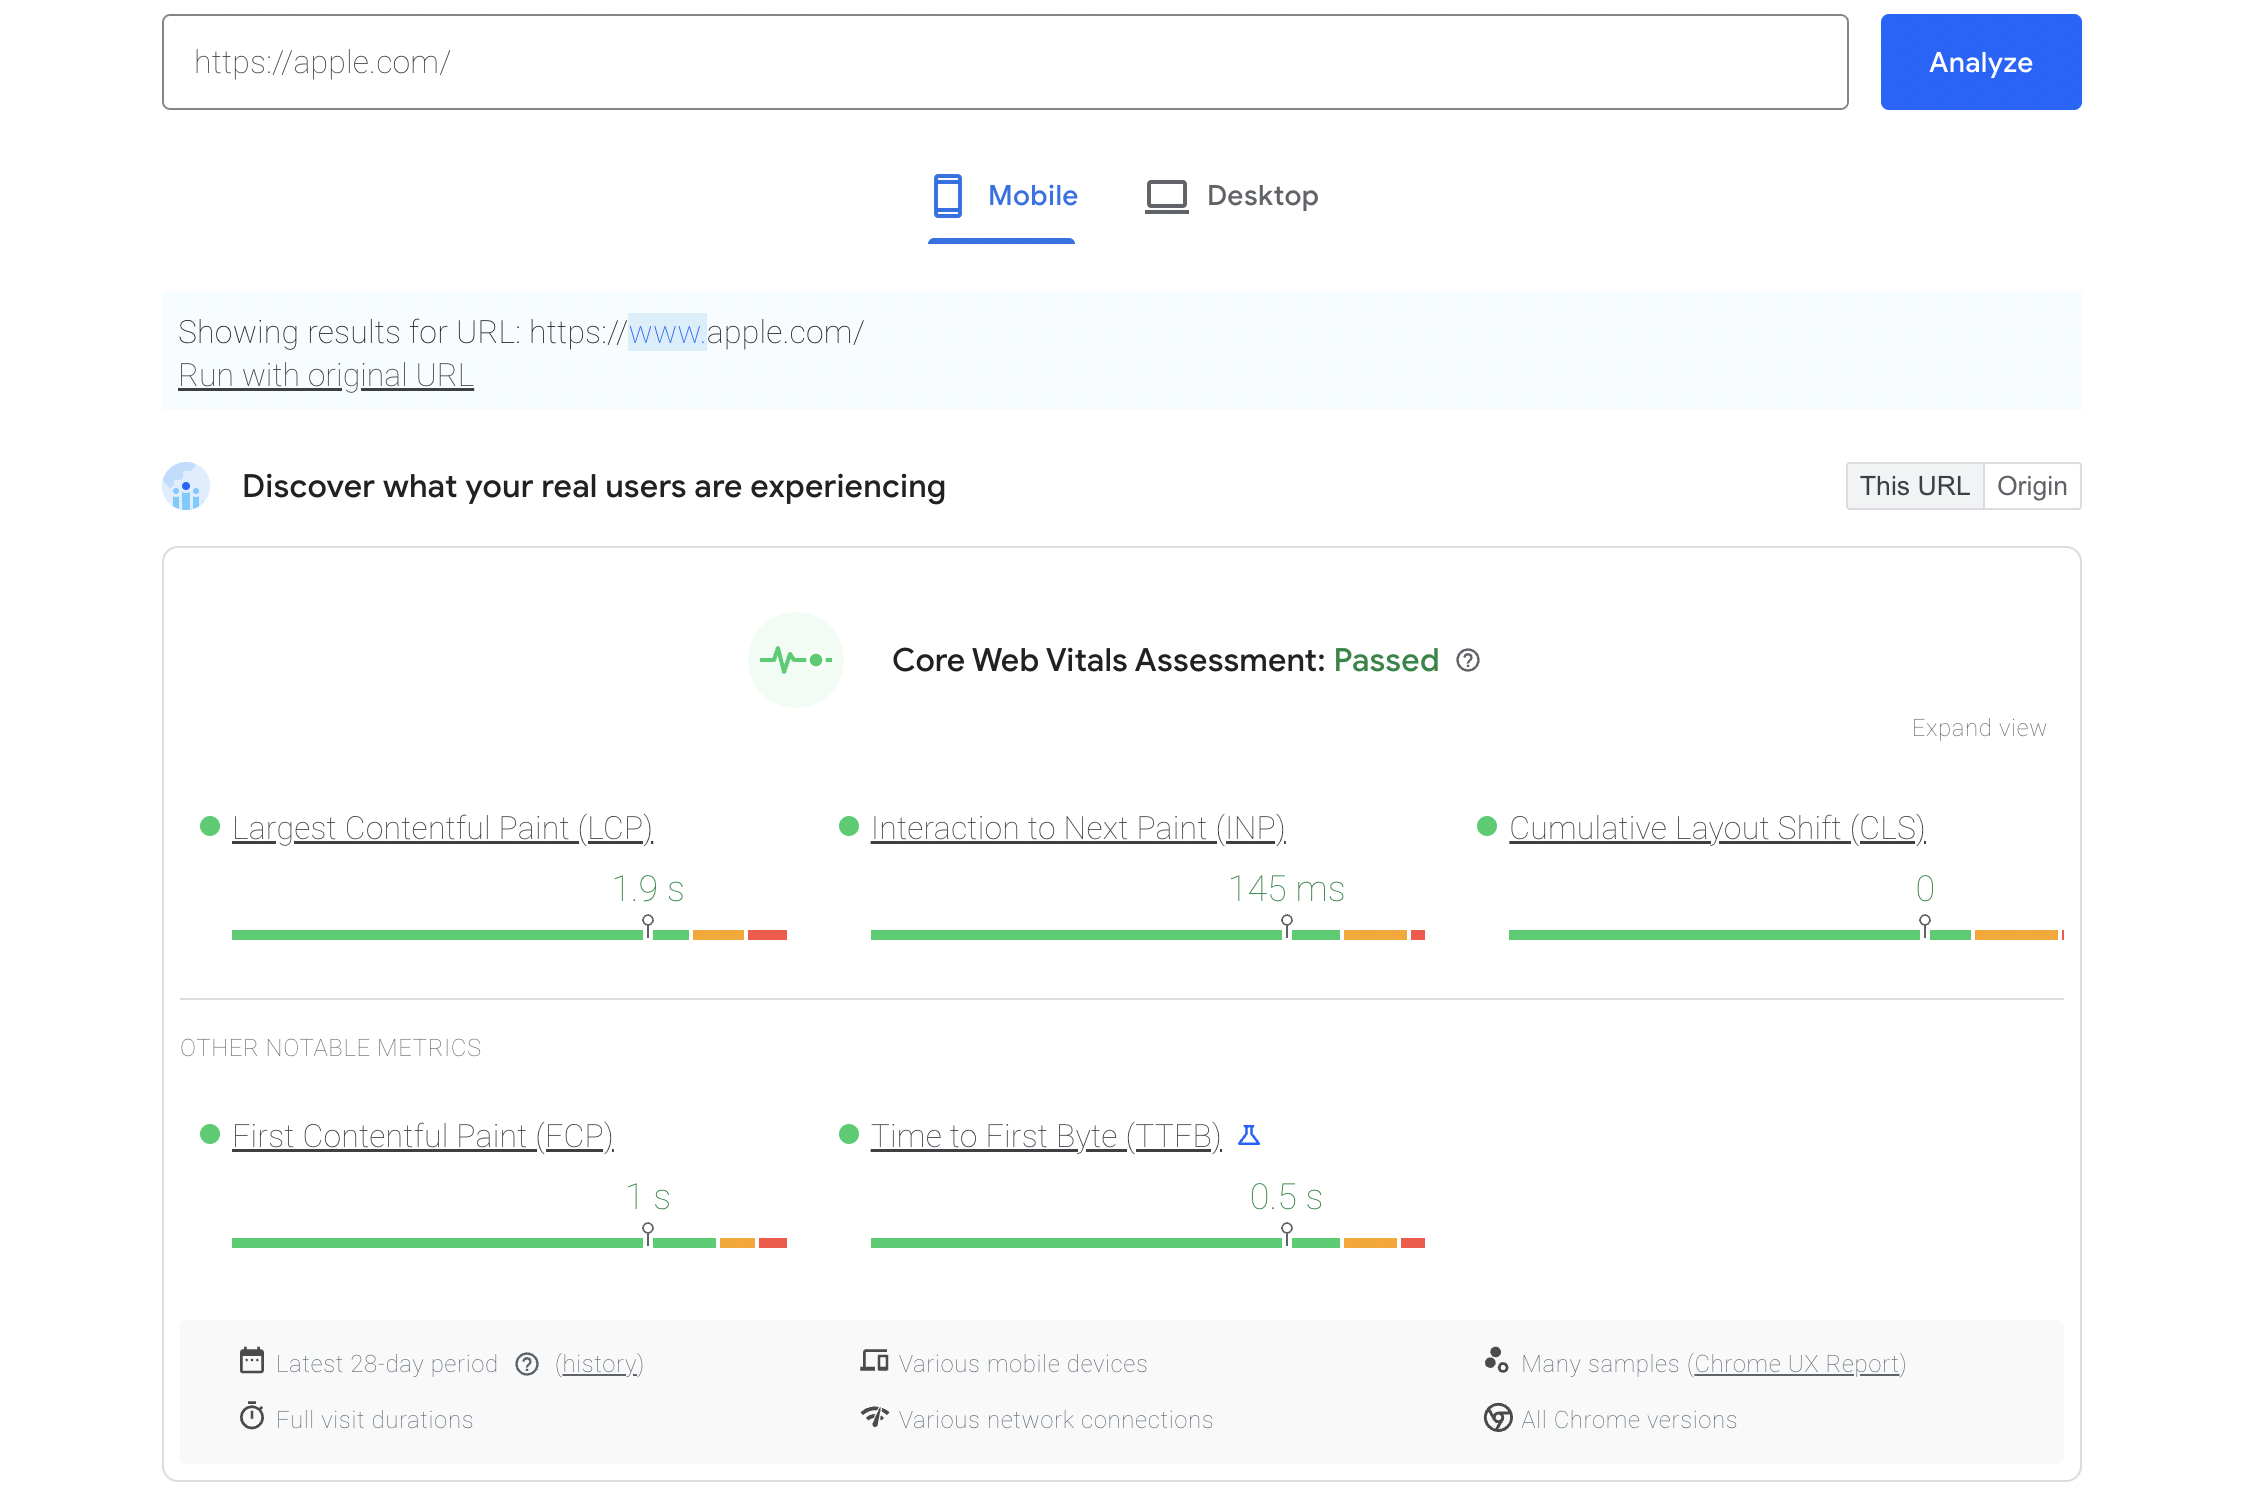
Task: Click the Chrome icon beside All Chrome versions
Action: click(x=1497, y=1418)
